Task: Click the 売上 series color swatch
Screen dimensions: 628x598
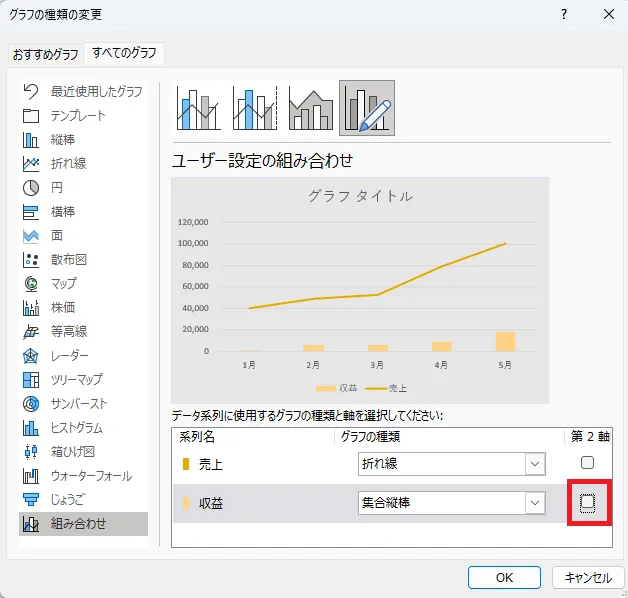Action: coord(186,464)
